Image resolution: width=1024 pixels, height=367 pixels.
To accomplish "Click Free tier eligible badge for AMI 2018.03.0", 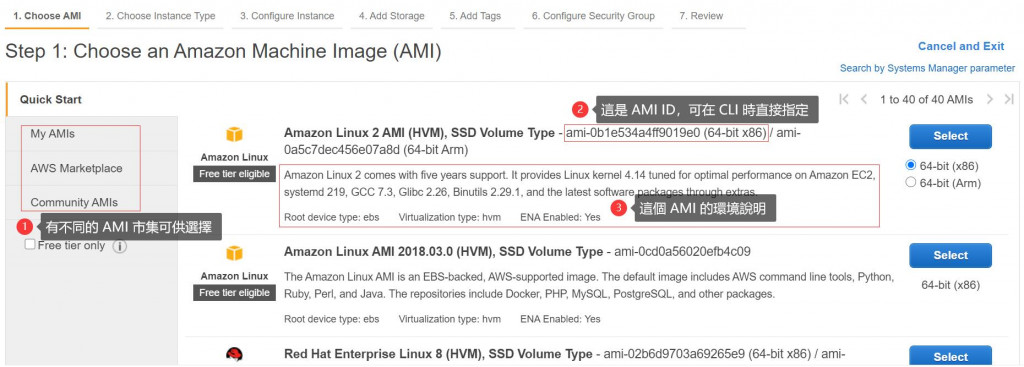I will point(234,293).
